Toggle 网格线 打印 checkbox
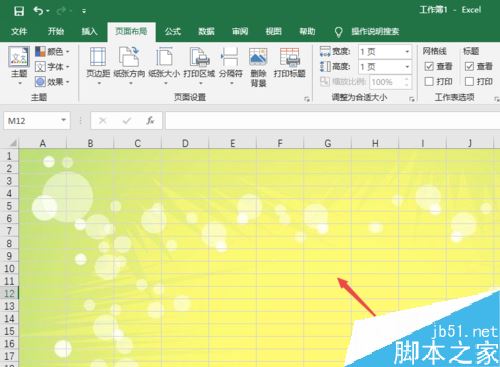Image resolution: width=500 pixels, height=367 pixels. tap(429, 81)
